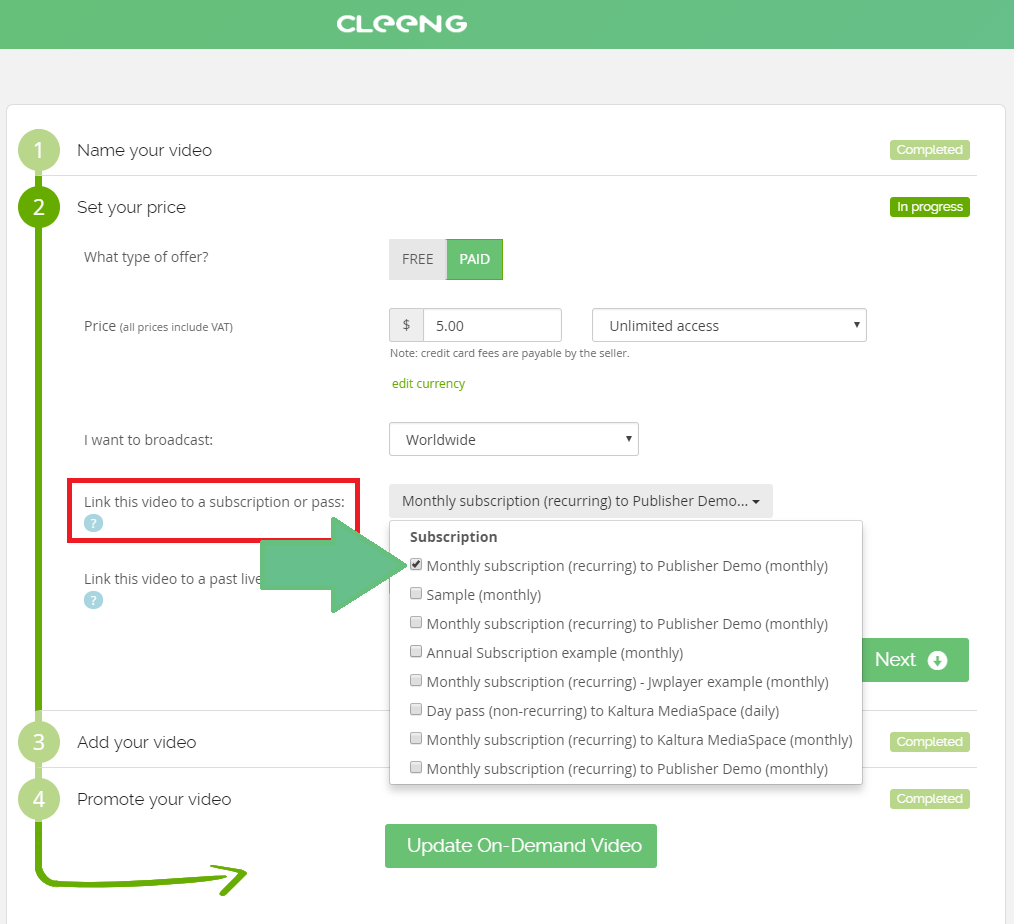
Task: Click the 'Subscription' group heading in the list
Action: [x=453, y=537]
